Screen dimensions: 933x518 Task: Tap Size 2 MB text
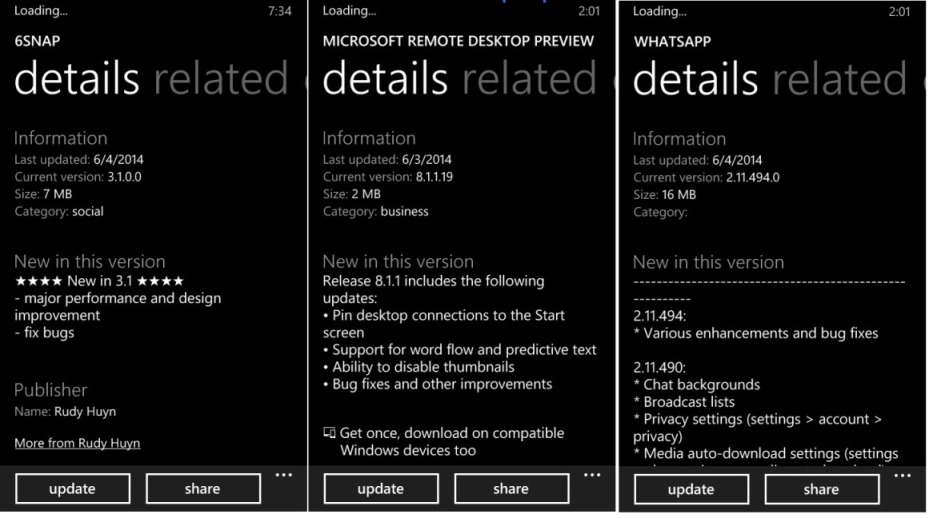click(352, 194)
